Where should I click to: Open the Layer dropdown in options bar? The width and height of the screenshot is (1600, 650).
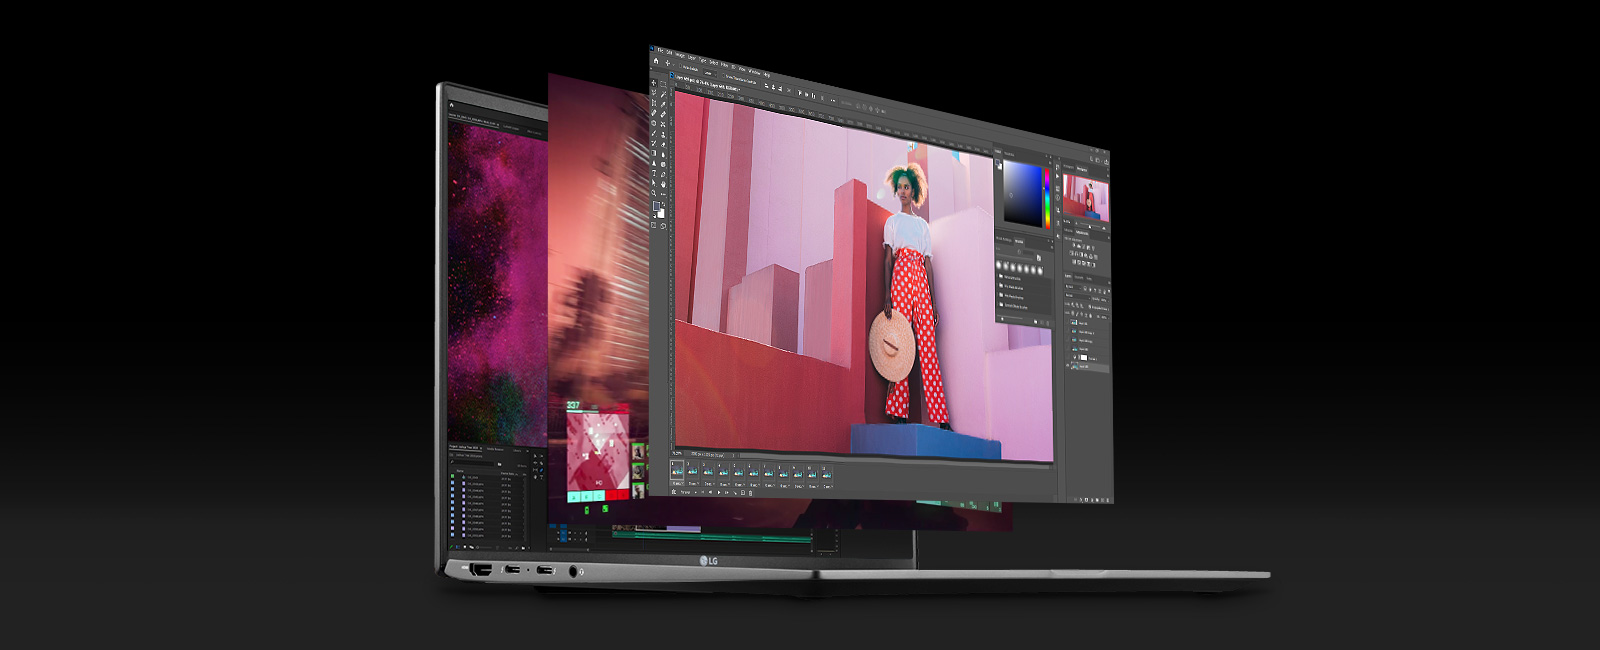coord(708,72)
